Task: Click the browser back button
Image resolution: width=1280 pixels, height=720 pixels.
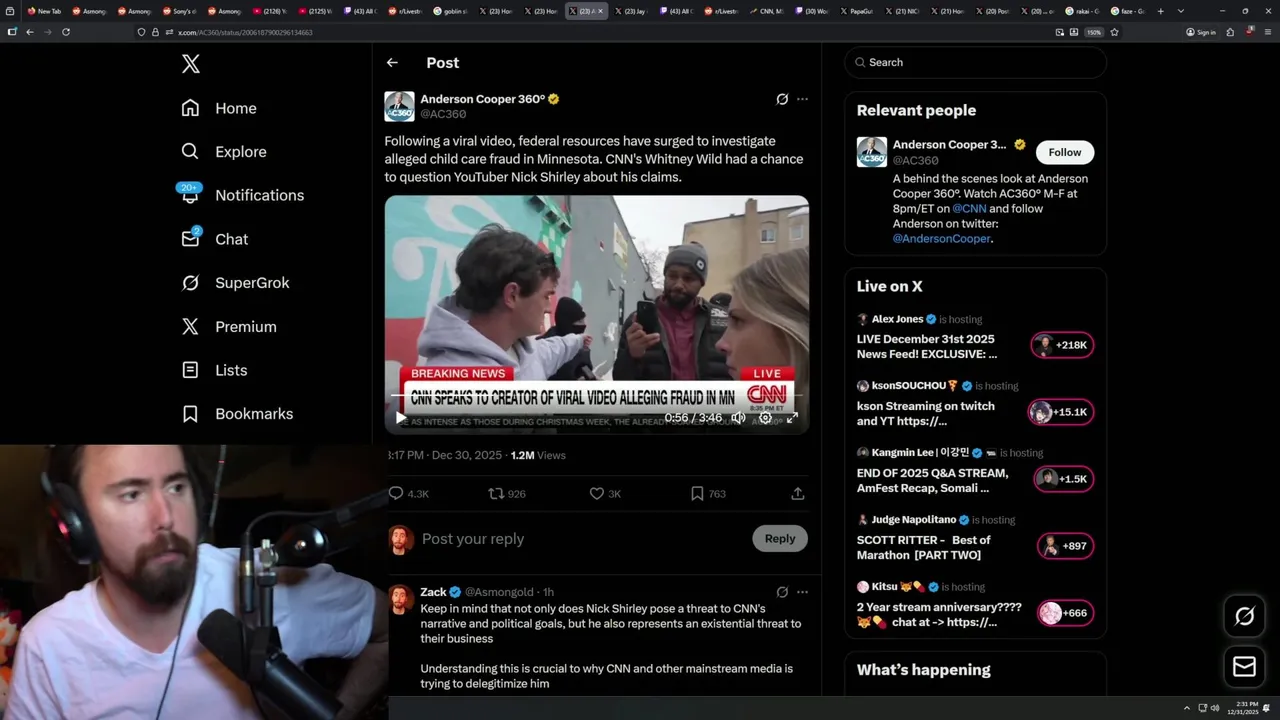Action: pyautogui.click(x=30, y=32)
